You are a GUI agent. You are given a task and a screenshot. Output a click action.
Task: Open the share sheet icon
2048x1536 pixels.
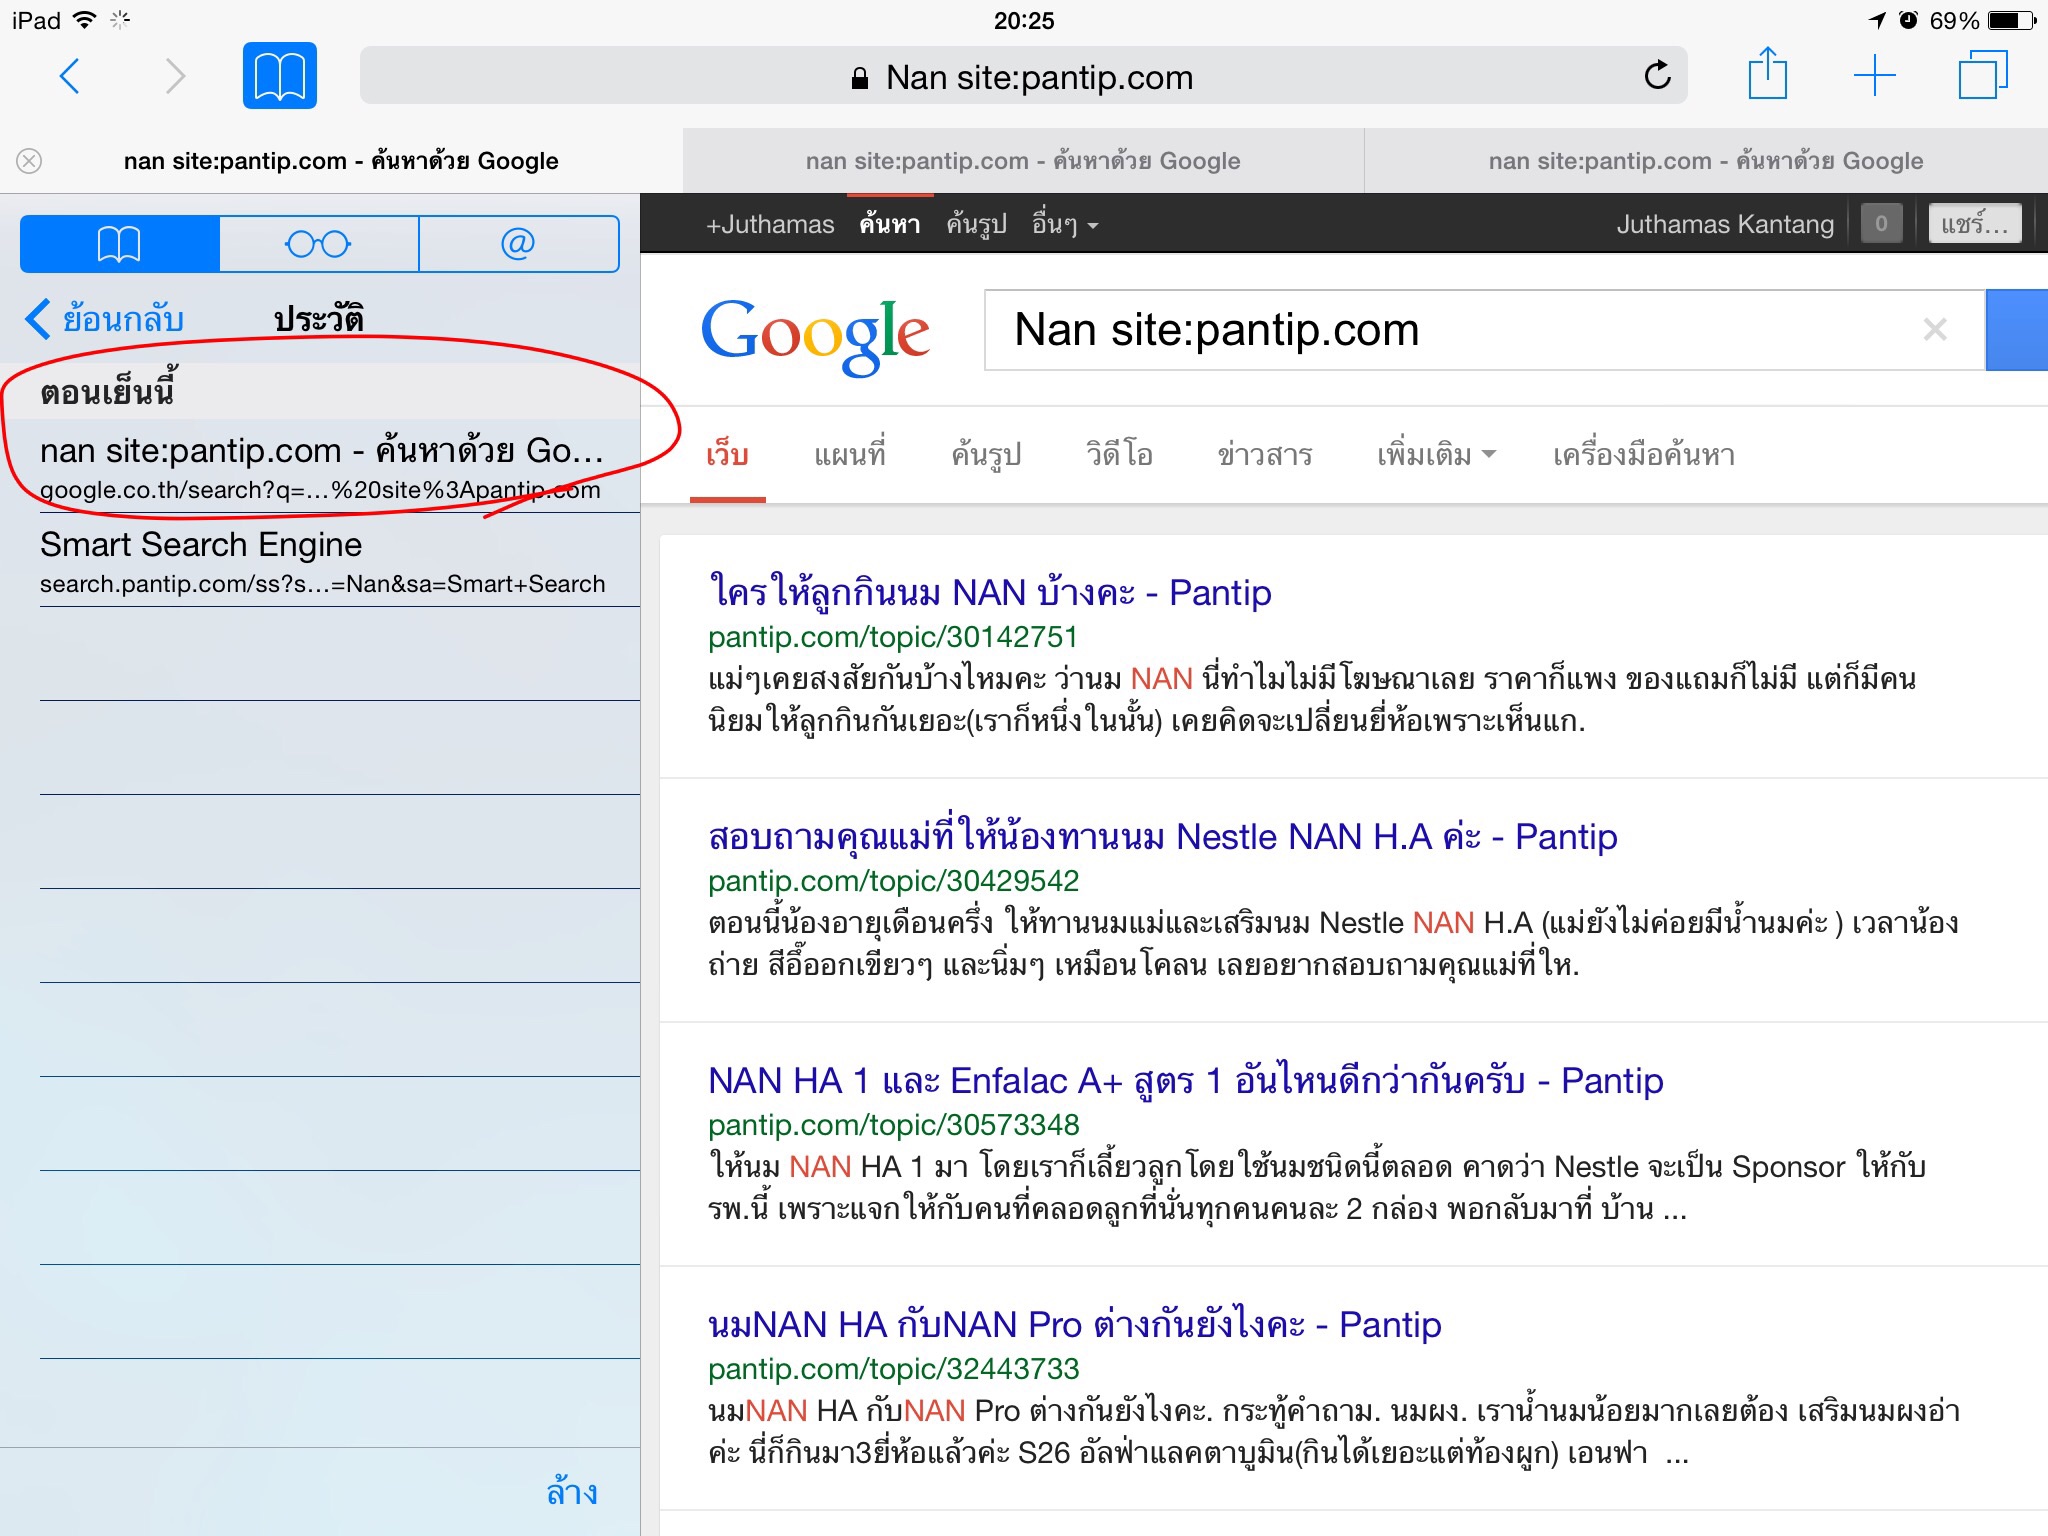click(1767, 73)
